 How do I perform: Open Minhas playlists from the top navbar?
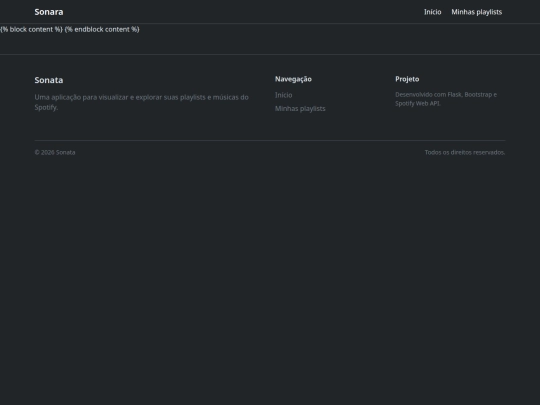coord(477,12)
